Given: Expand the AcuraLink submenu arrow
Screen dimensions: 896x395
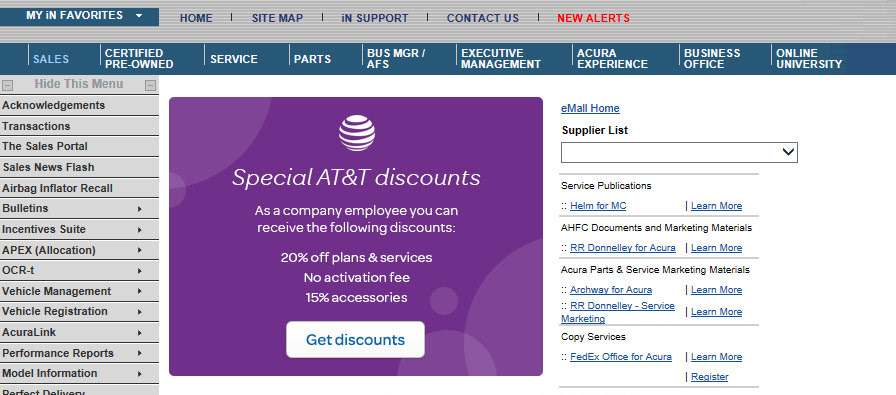Looking at the screenshot, I should point(139,333).
